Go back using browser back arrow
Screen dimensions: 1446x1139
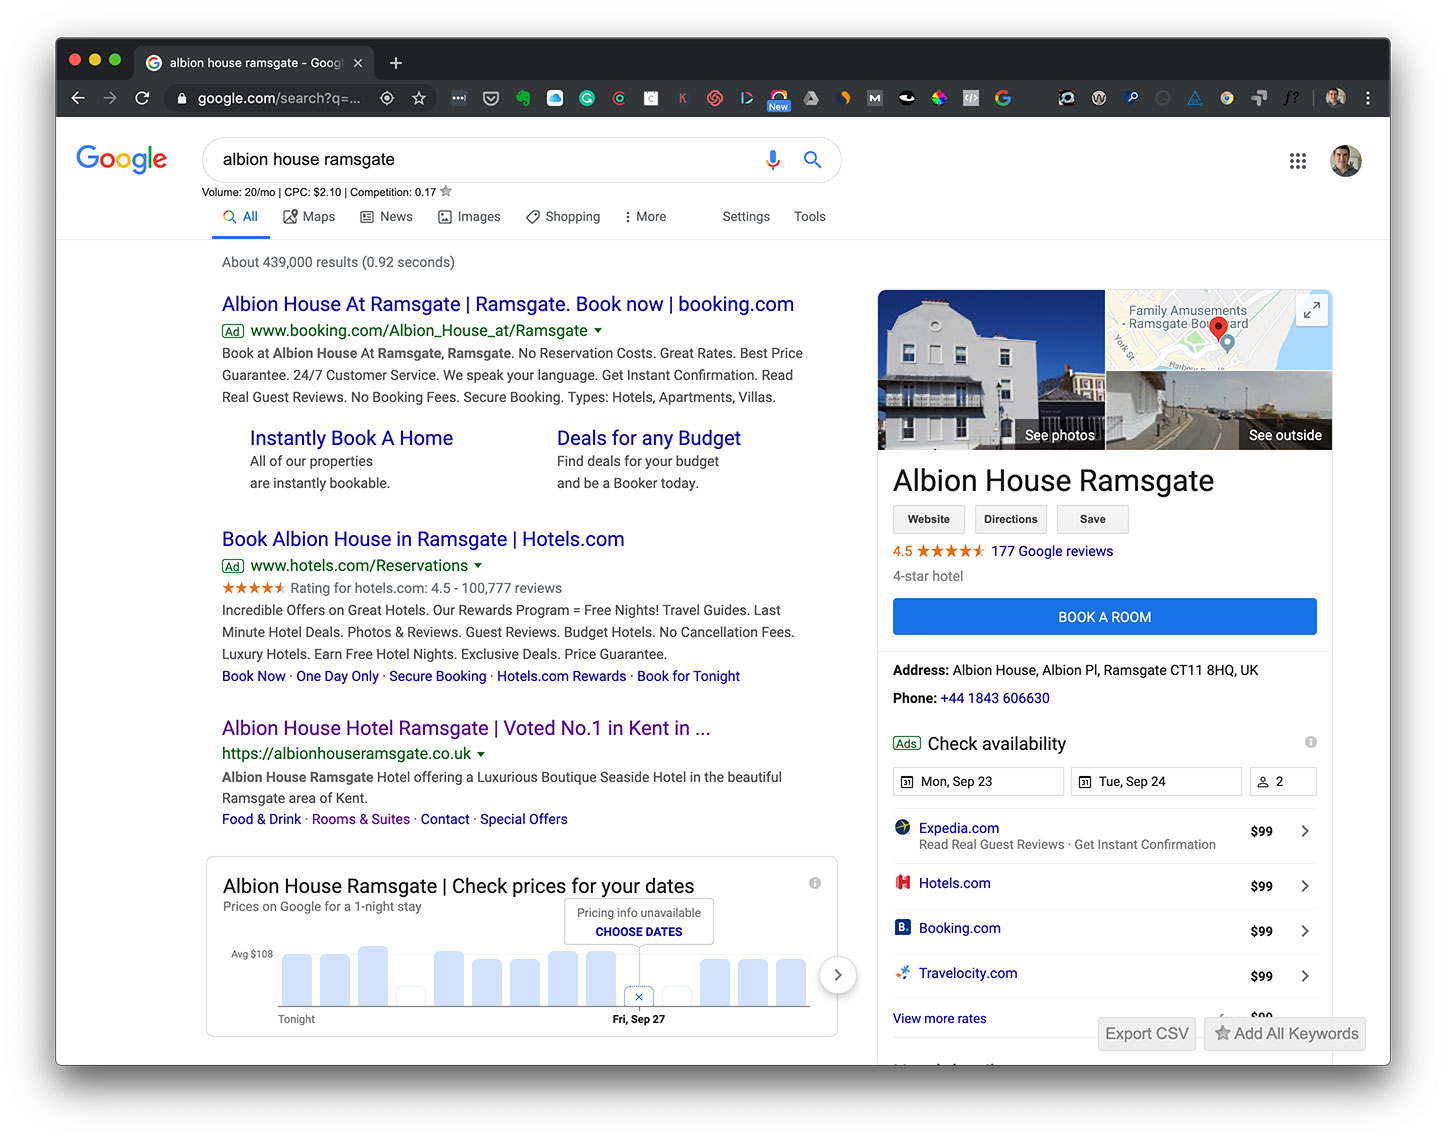tap(78, 98)
